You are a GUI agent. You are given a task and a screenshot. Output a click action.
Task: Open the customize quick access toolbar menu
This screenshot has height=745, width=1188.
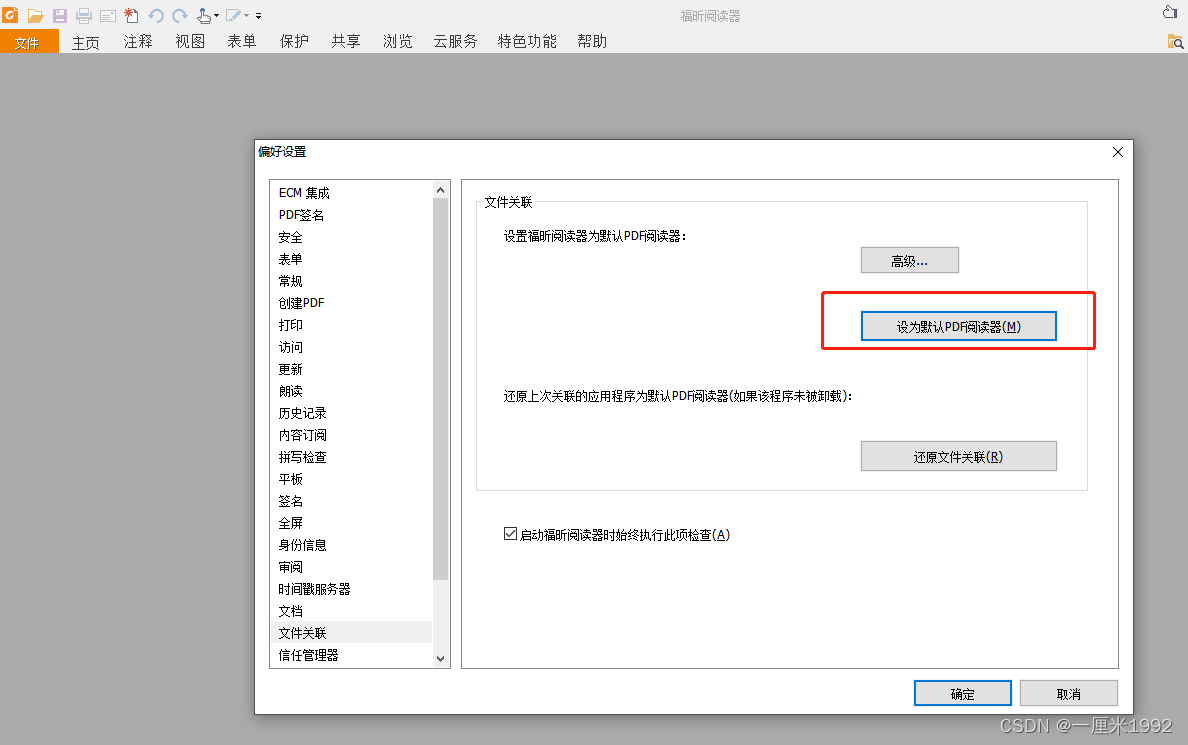pos(258,15)
